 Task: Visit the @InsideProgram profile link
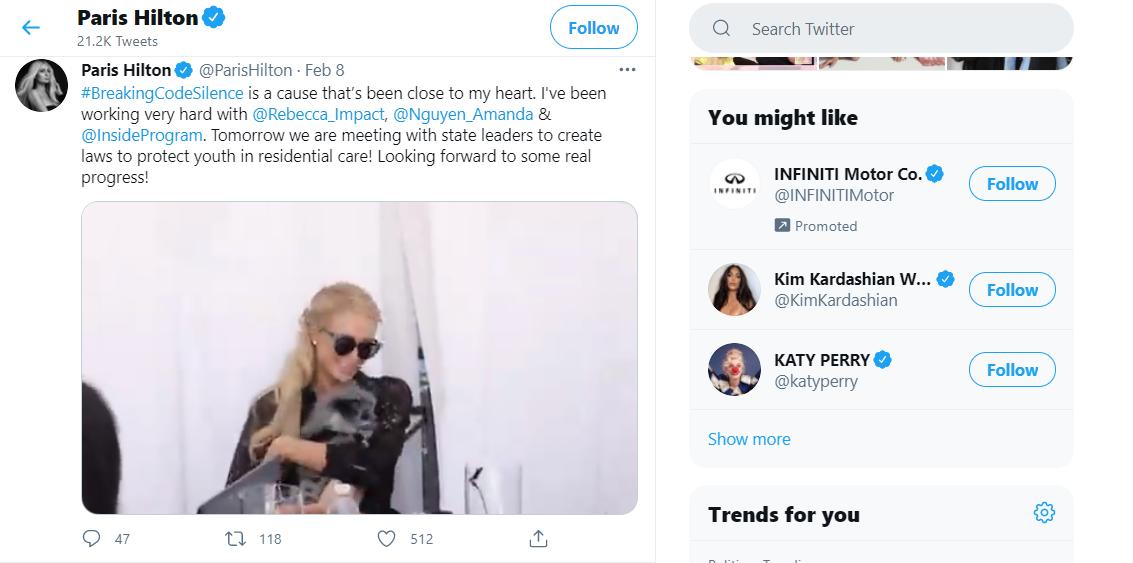142,135
